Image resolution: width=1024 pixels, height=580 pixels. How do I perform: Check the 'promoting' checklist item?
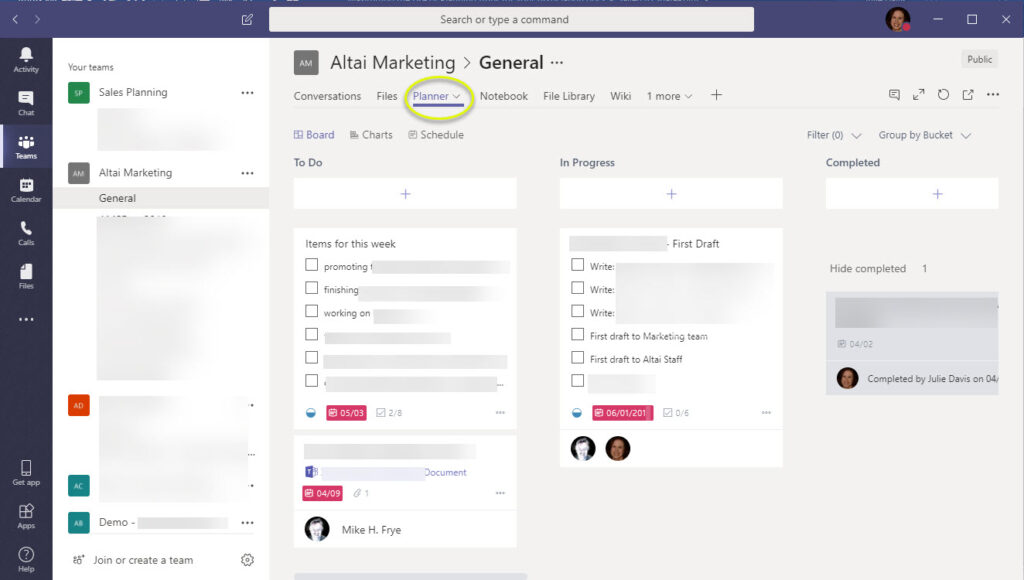point(312,266)
